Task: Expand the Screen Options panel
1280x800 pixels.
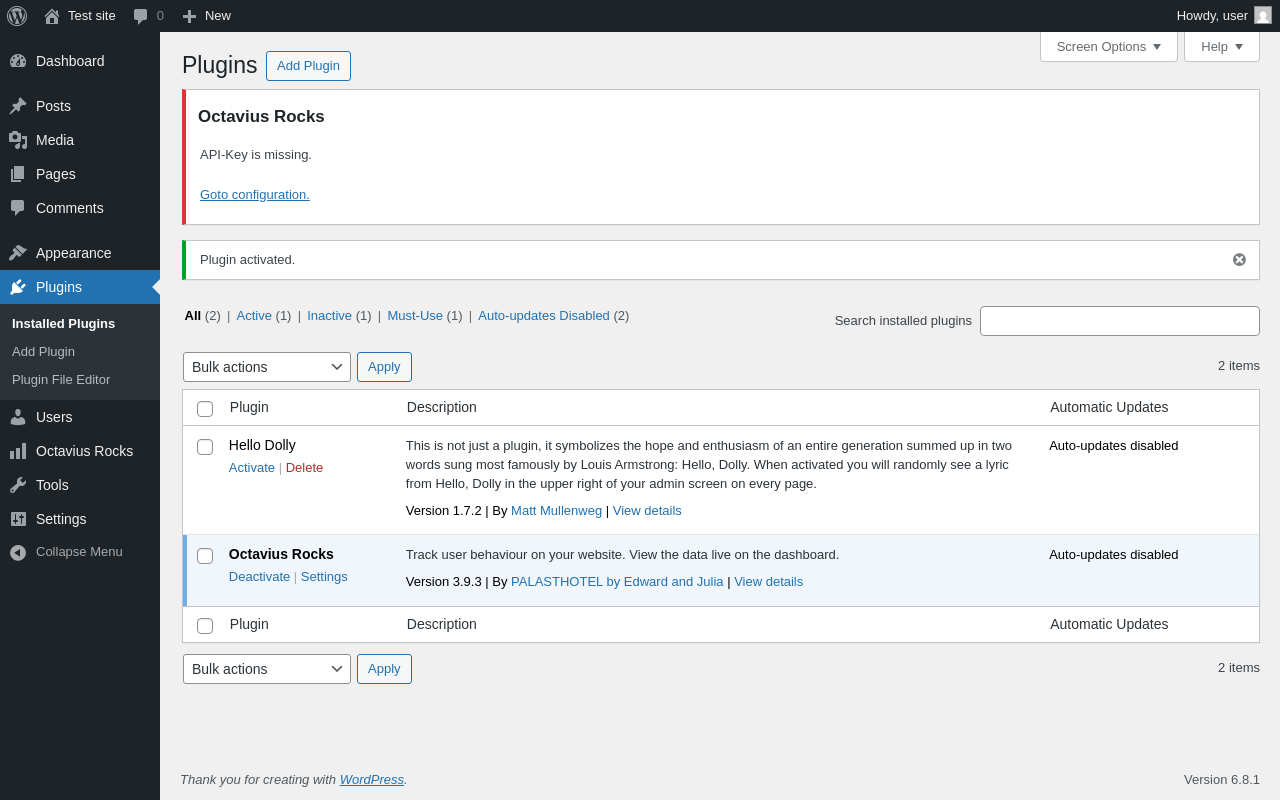Action: tap(1109, 46)
